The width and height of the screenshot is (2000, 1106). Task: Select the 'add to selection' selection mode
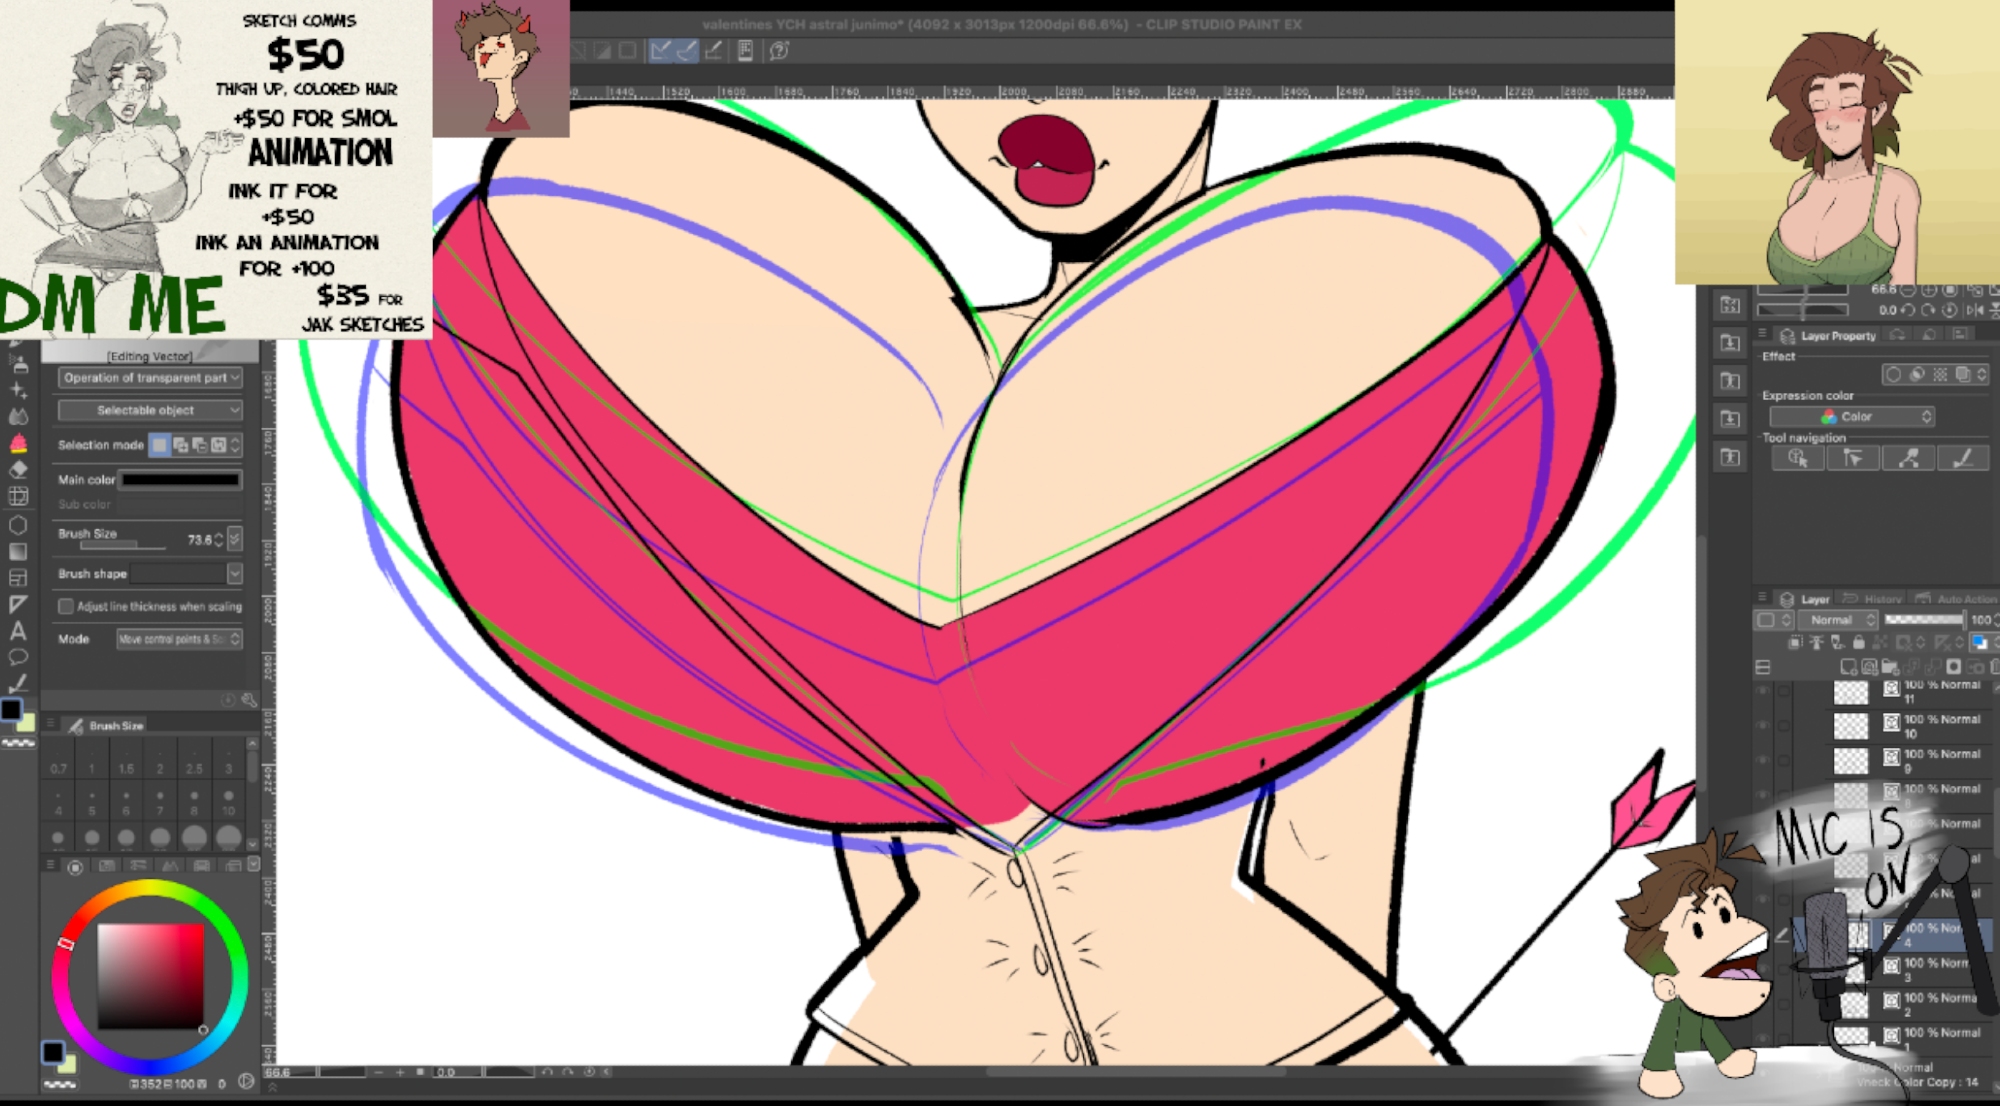[180, 445]
